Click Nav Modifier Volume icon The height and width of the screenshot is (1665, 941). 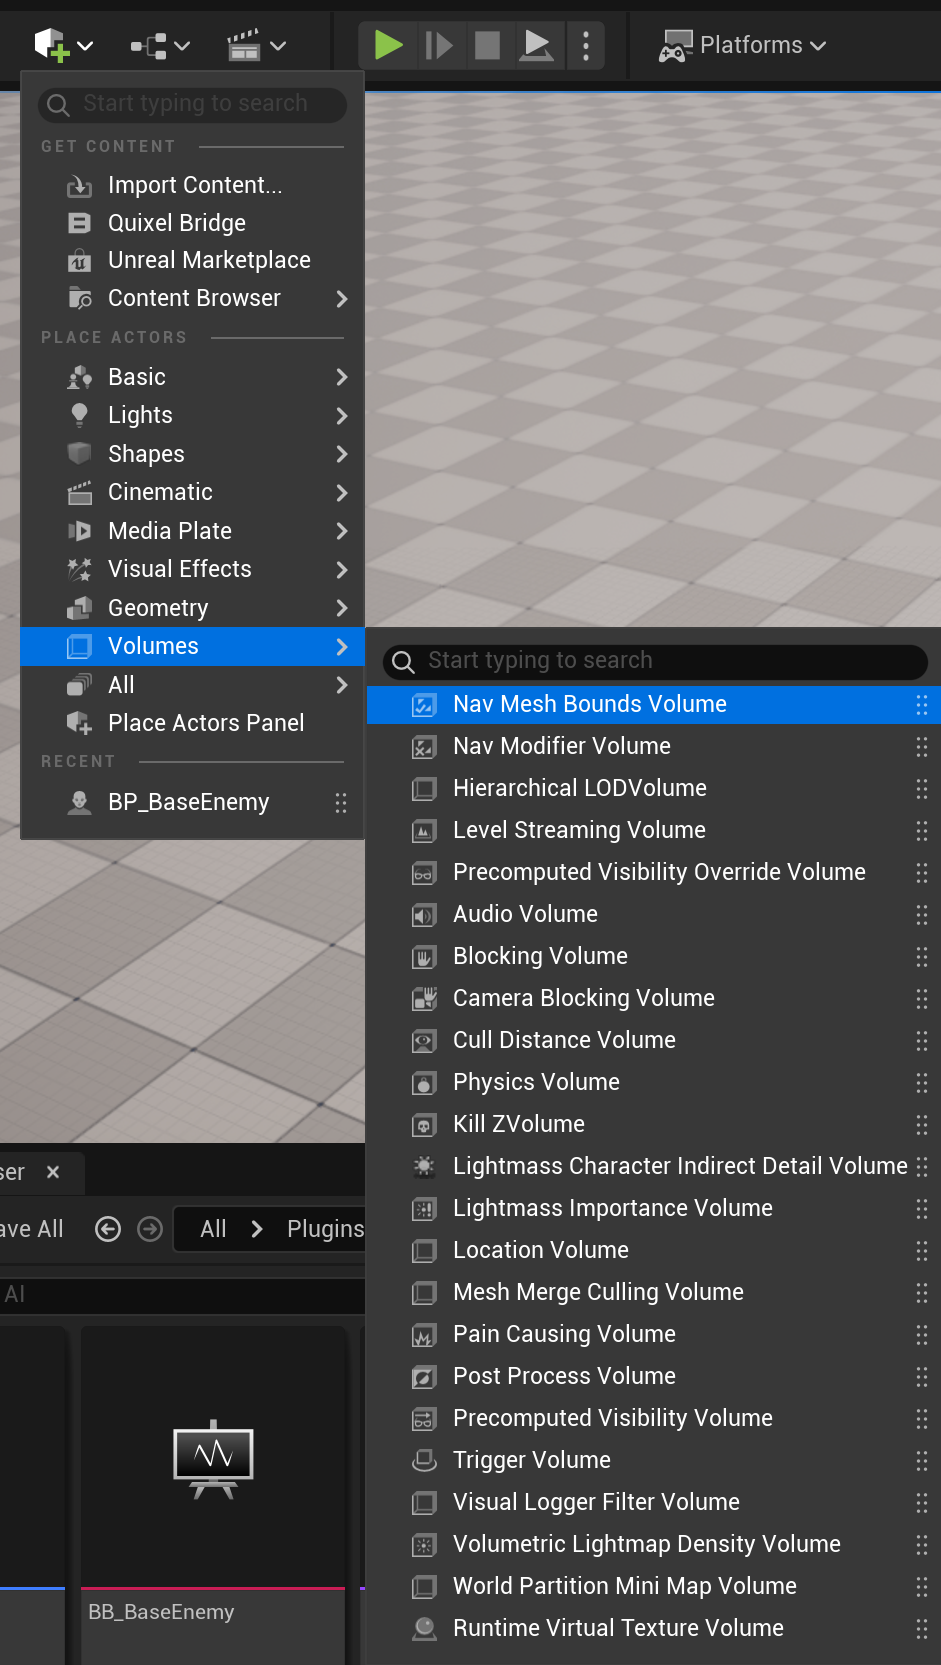pos(424,747)
